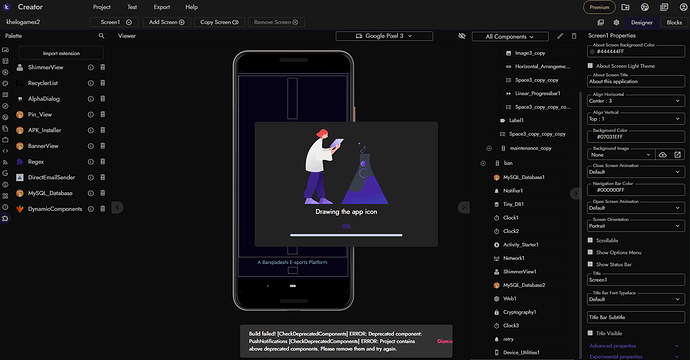Show info for AlphaDialog extension
The image size is (690, 360).
tap(90, 99)
